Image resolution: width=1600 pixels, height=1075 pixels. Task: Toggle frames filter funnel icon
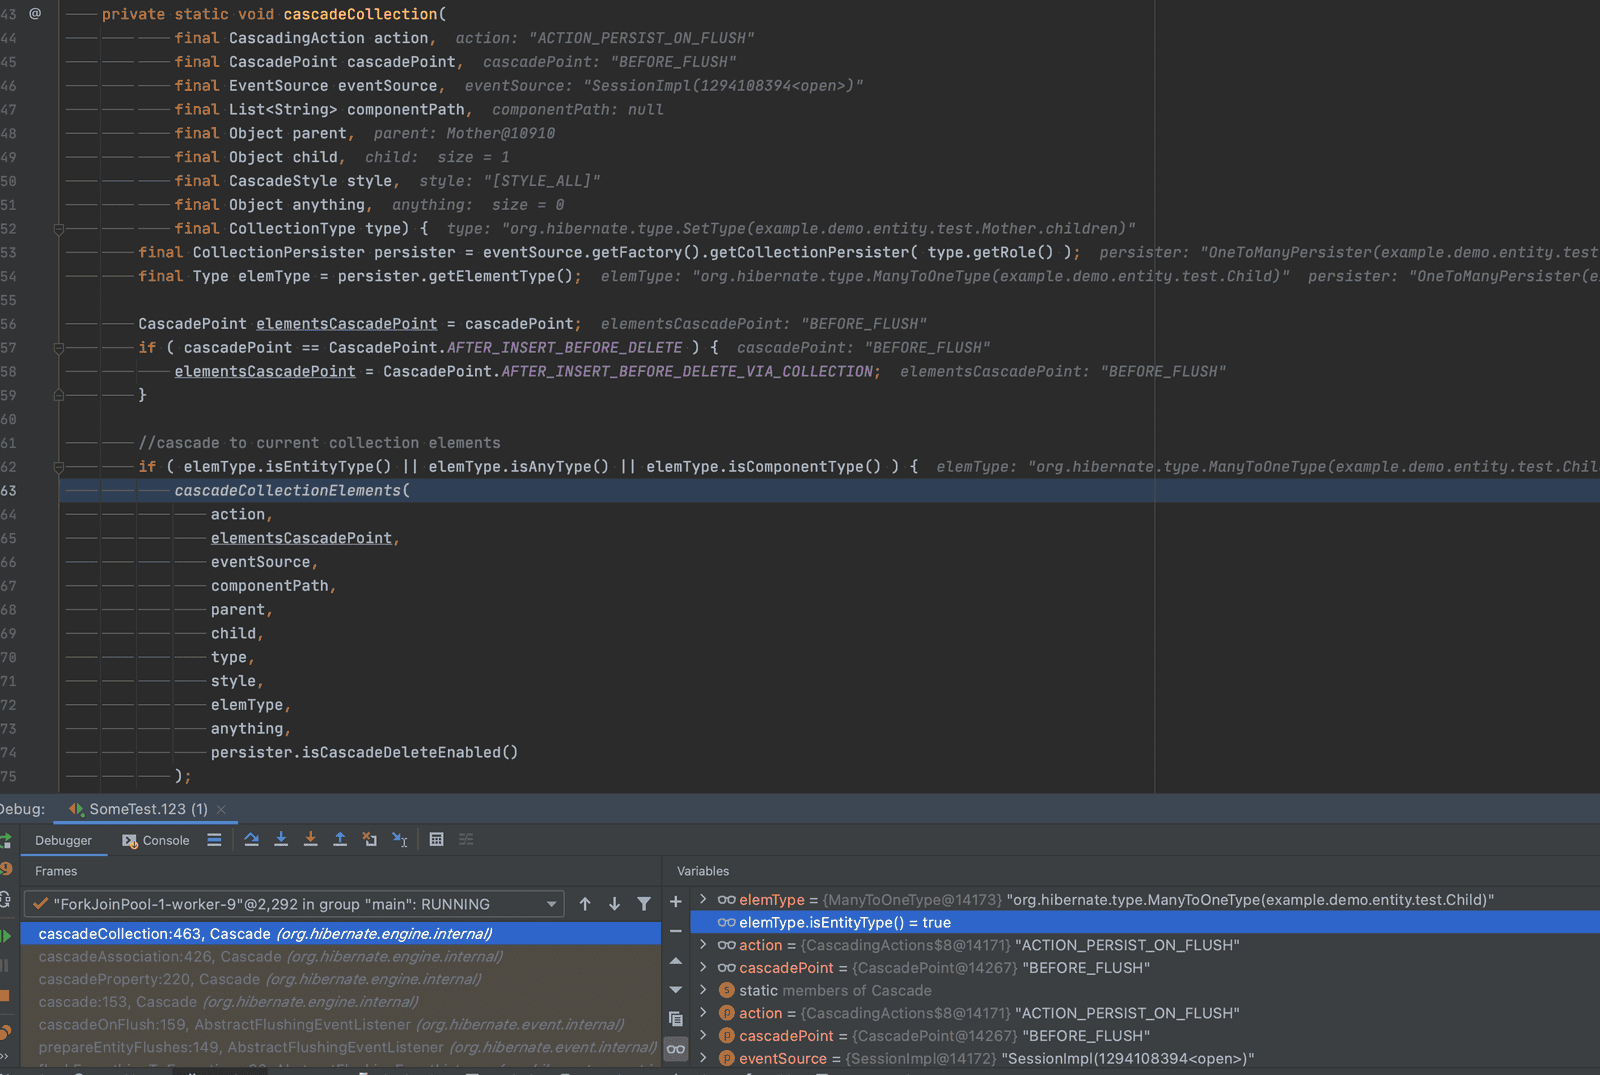(644, 904)
